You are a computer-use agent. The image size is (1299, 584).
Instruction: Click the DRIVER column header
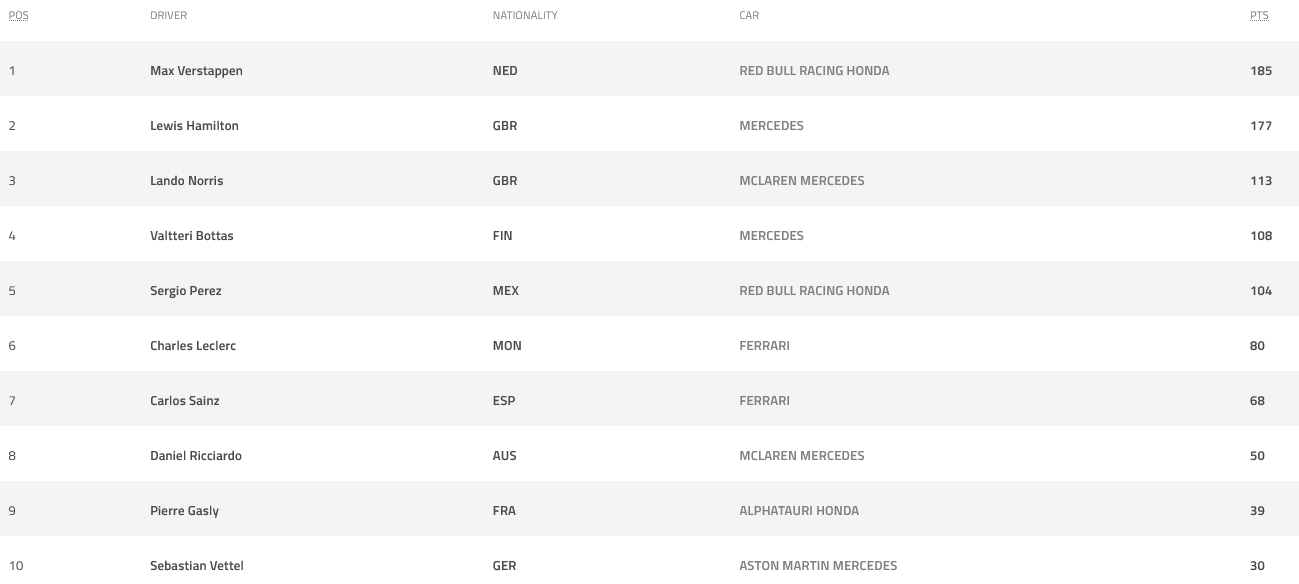(168, 16)
